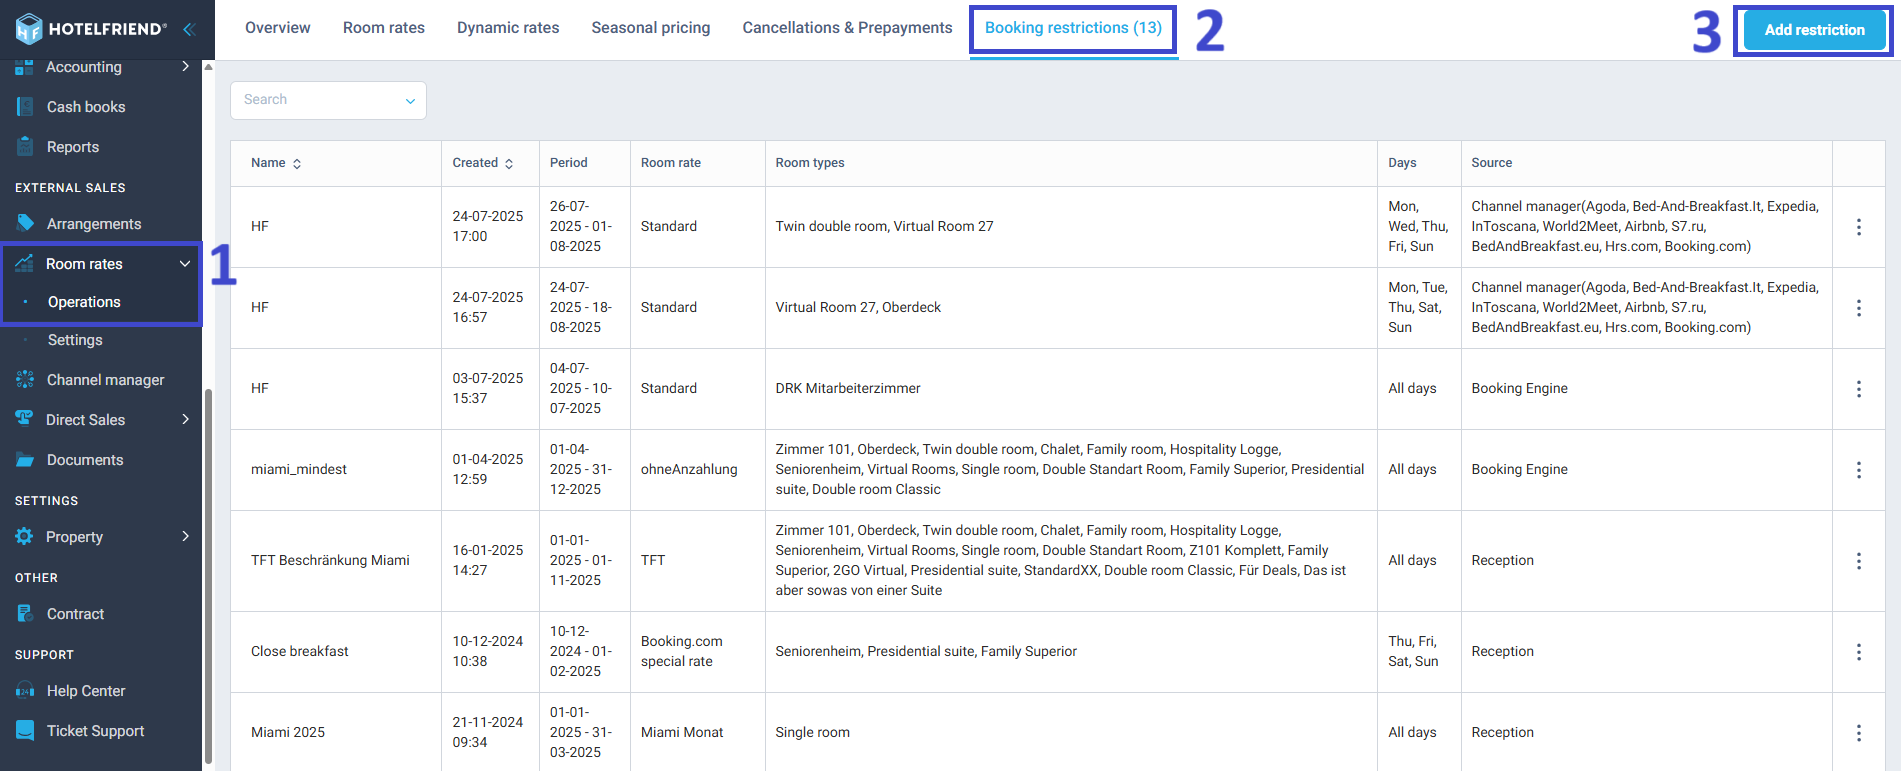
Task: Click the Cash books icon
Action: pos(25,107)
